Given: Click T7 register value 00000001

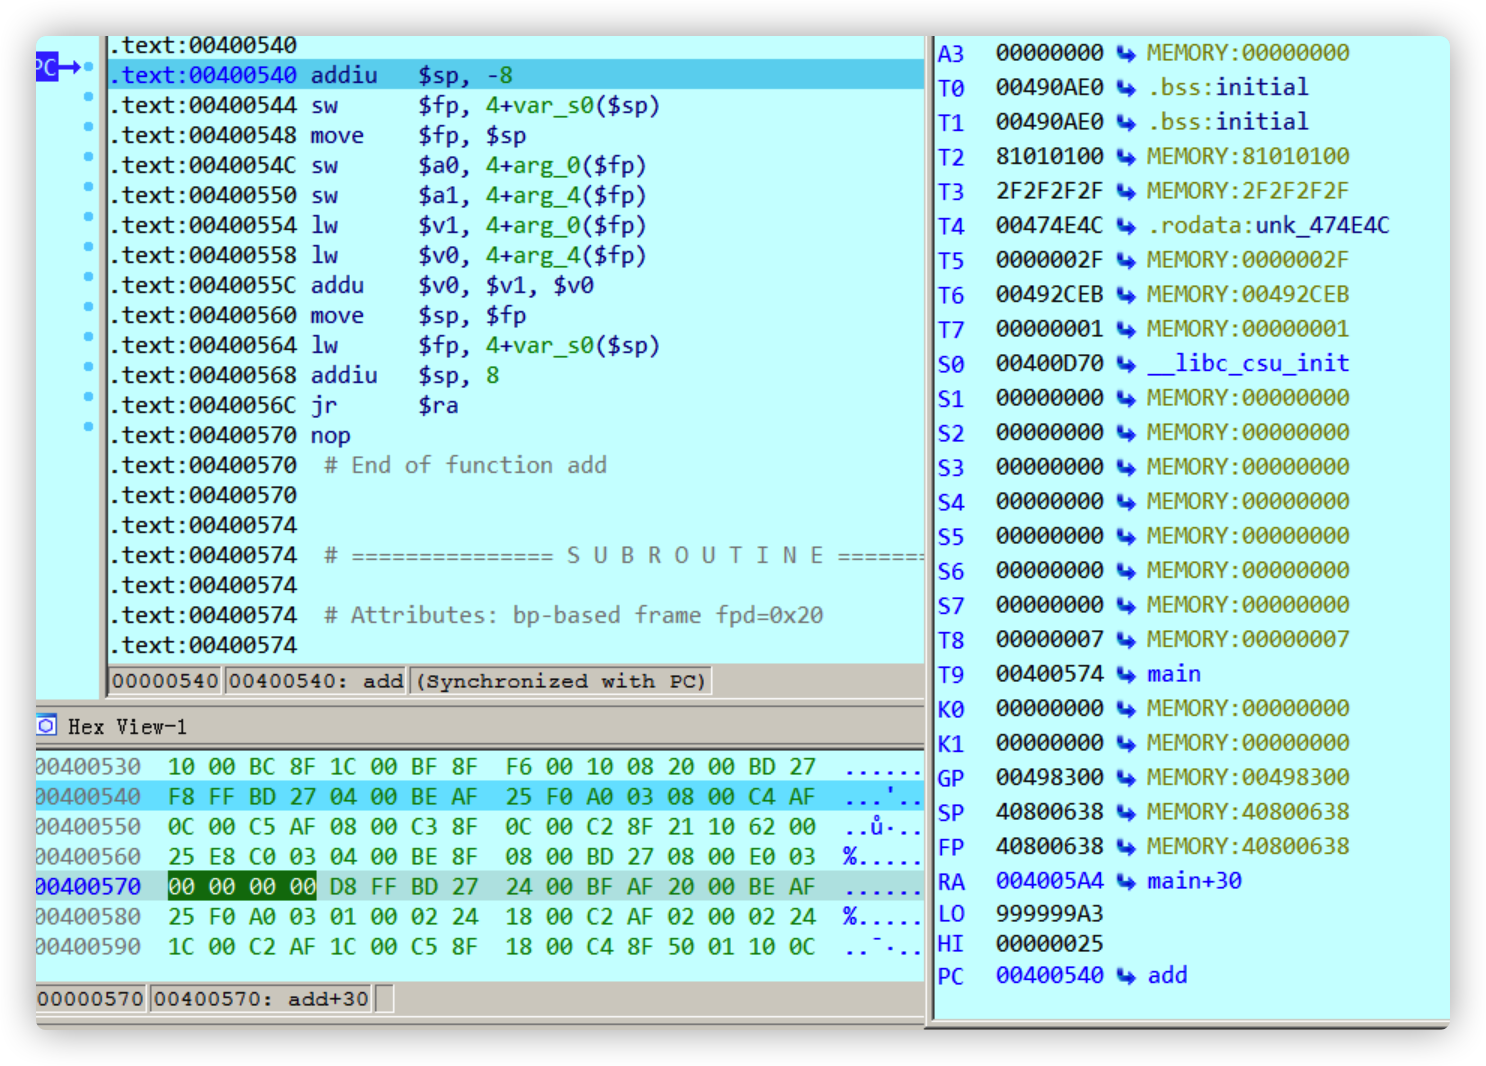Looking at the screenshot, I should point(1050,329).
